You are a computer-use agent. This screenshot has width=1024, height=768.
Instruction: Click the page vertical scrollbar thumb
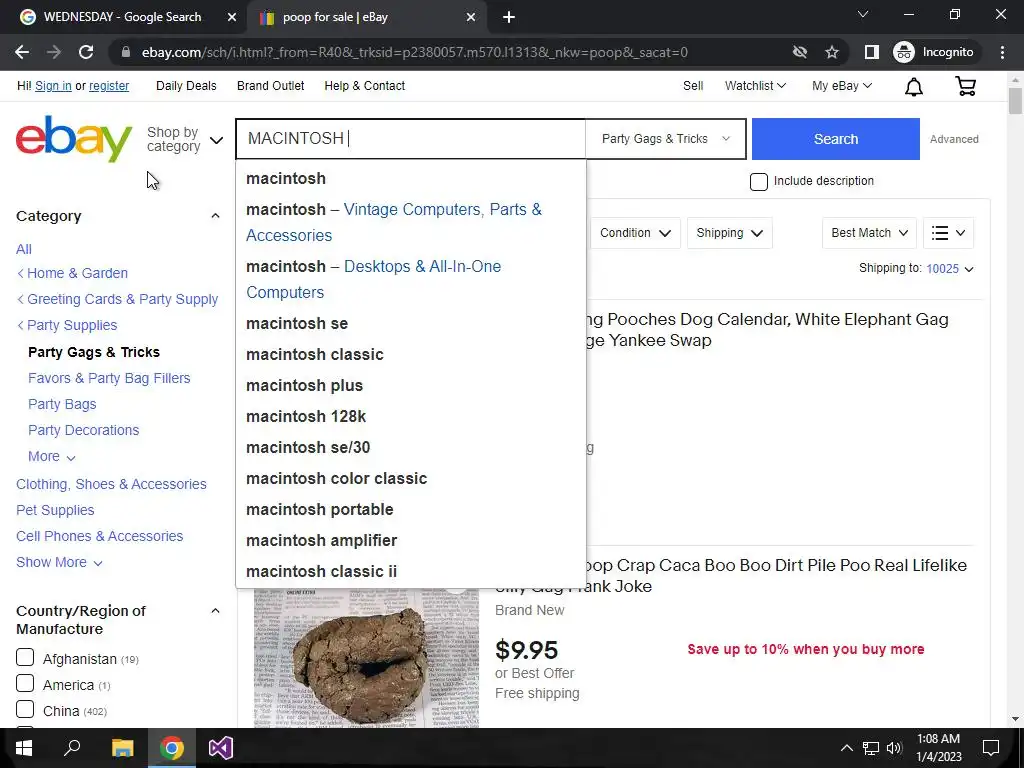pos(1015,101)
